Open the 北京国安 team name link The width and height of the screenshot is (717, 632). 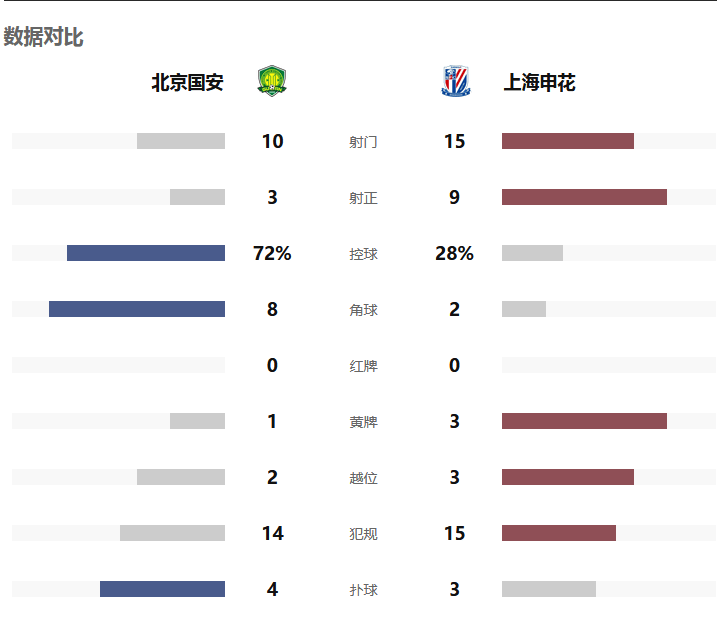pos(187,83)
